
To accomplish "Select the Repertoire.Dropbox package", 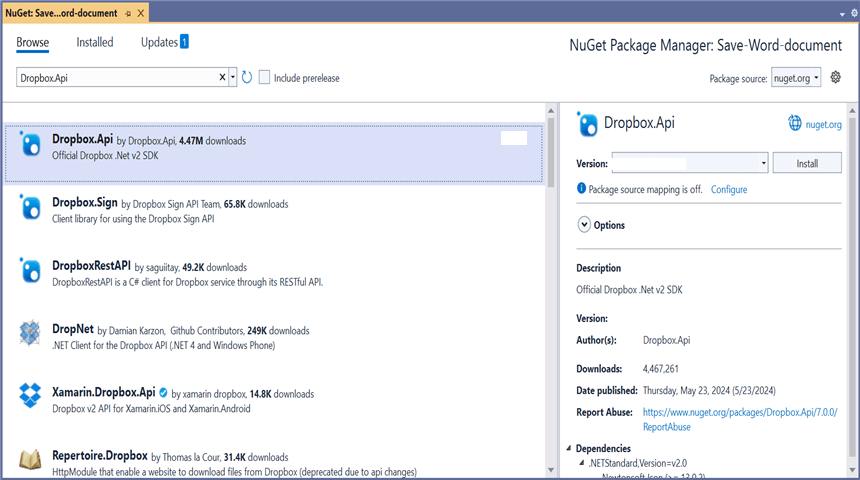I will [x=274, y=462].
